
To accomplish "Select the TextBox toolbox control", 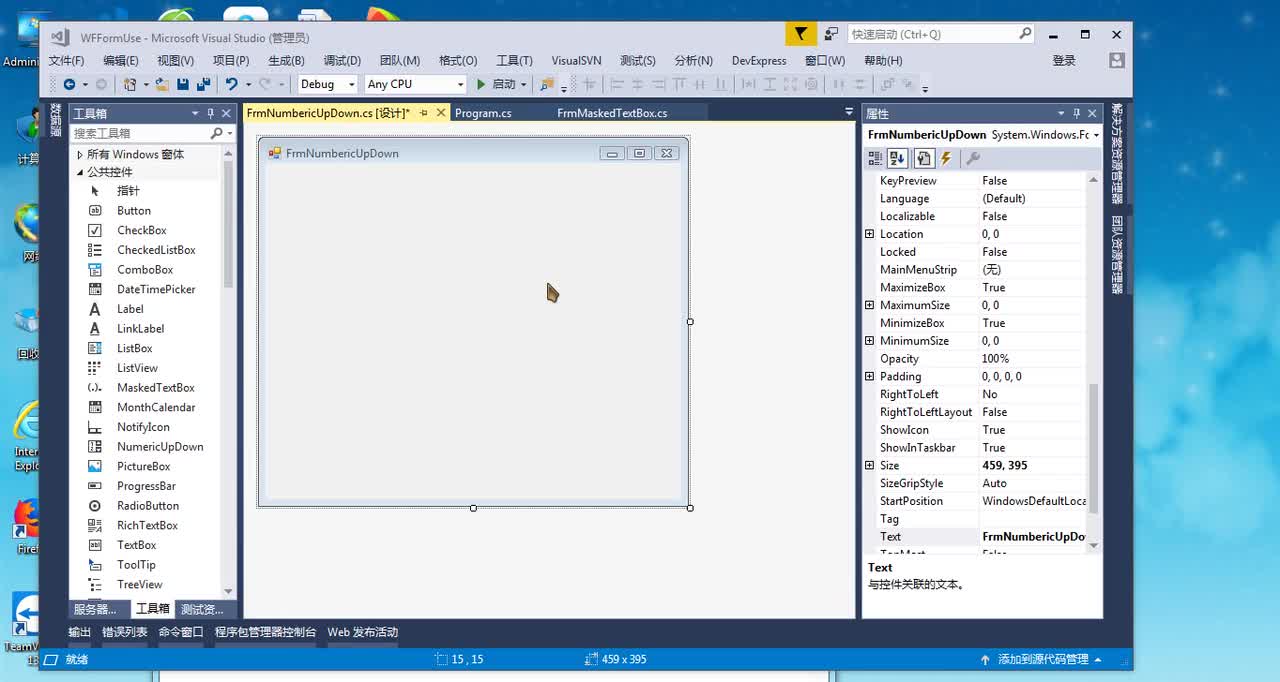I will click(136, 545).
